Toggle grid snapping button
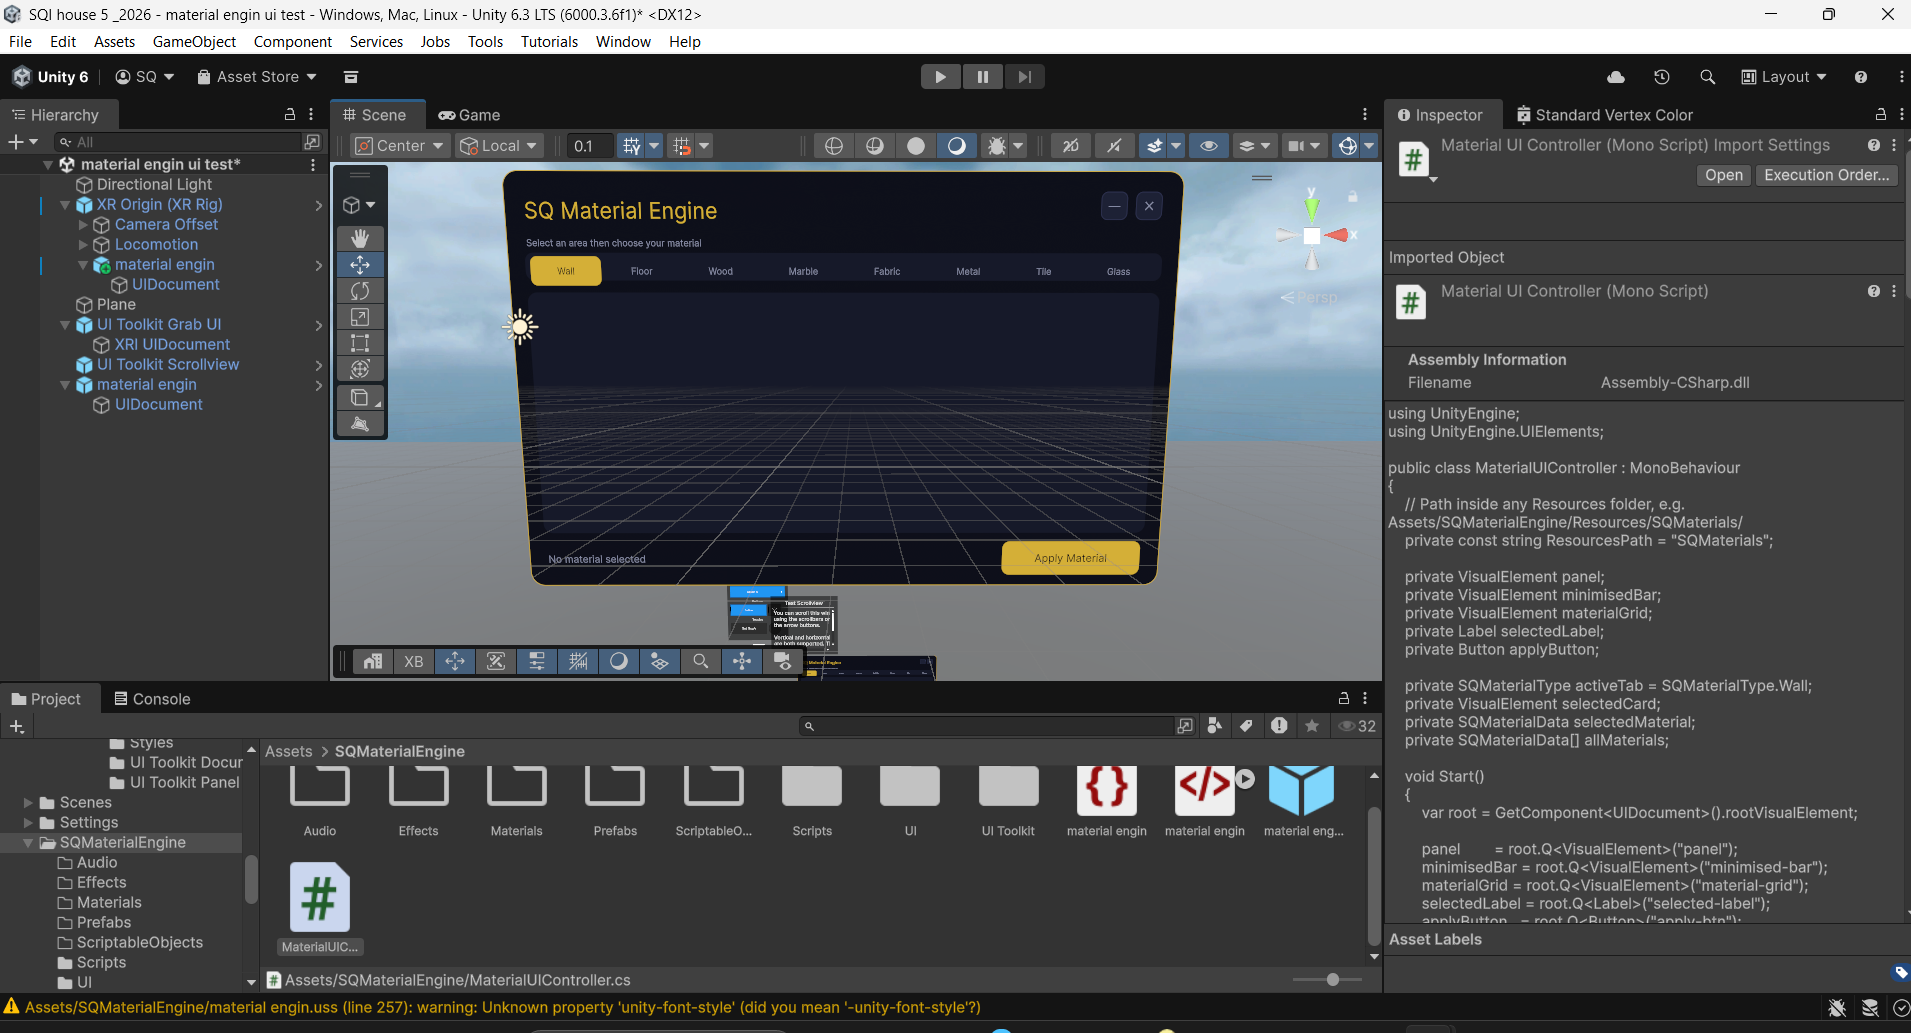 click(632, 146)
